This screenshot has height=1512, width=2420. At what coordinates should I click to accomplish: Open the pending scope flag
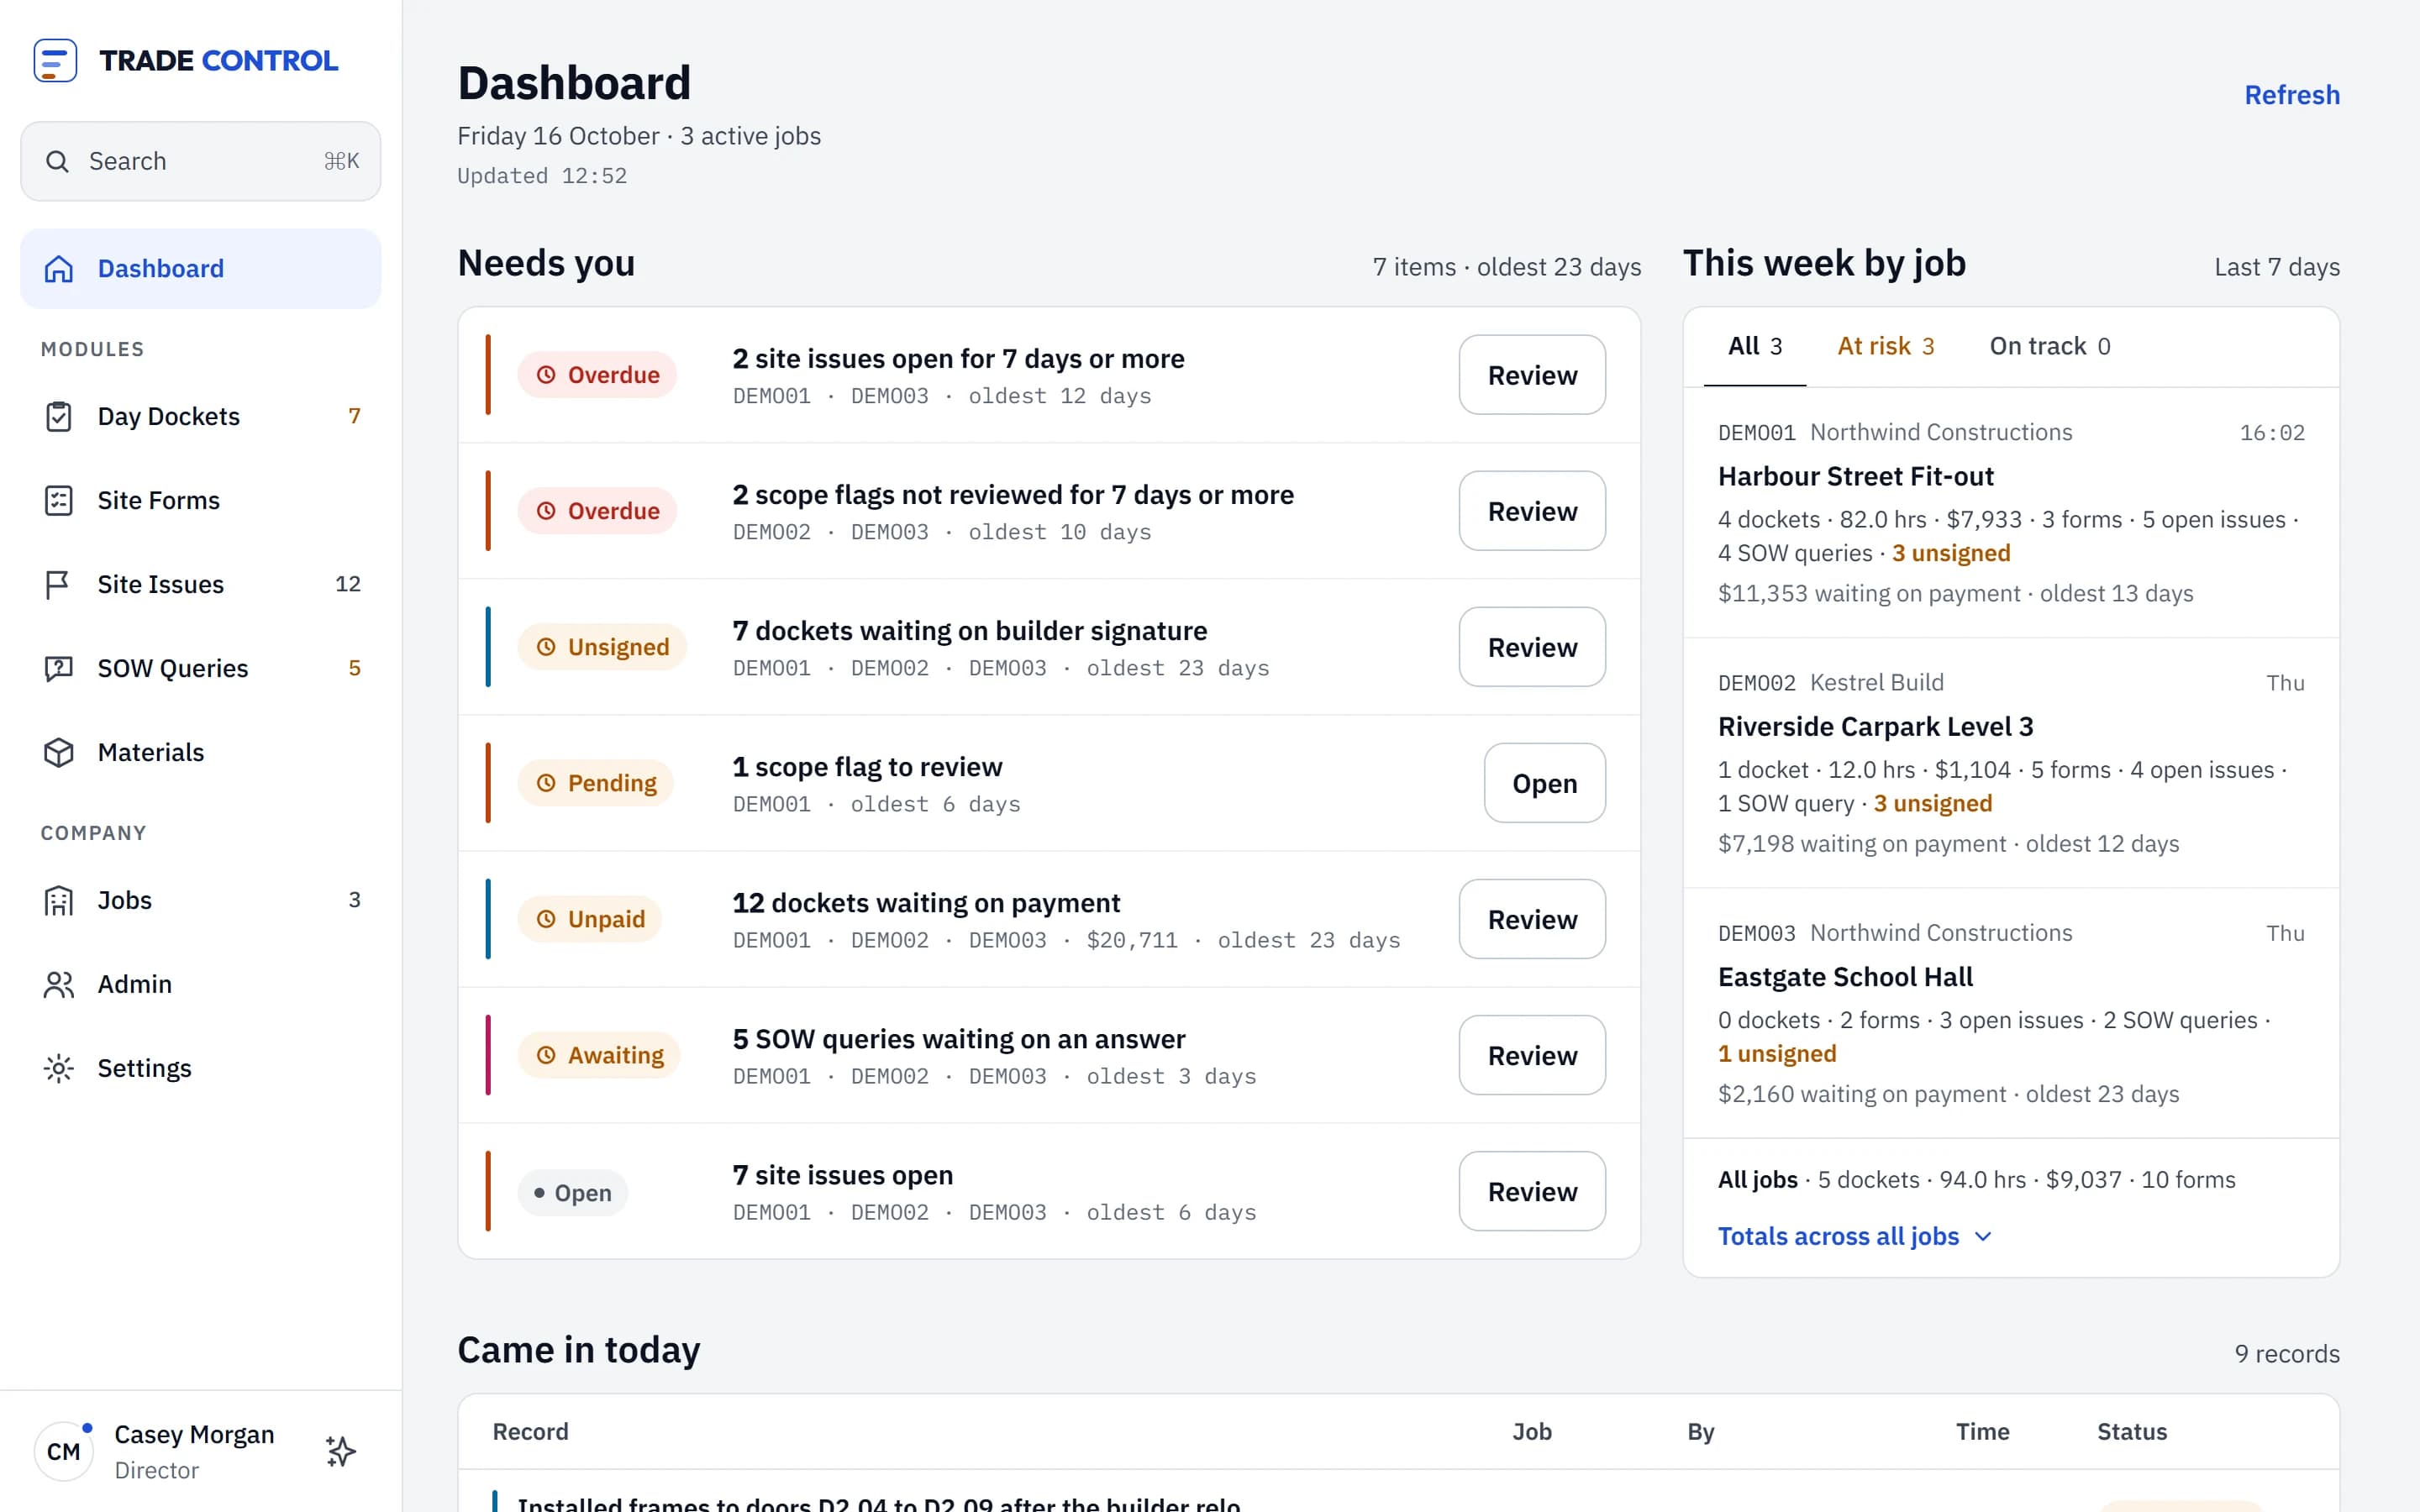1544,783
